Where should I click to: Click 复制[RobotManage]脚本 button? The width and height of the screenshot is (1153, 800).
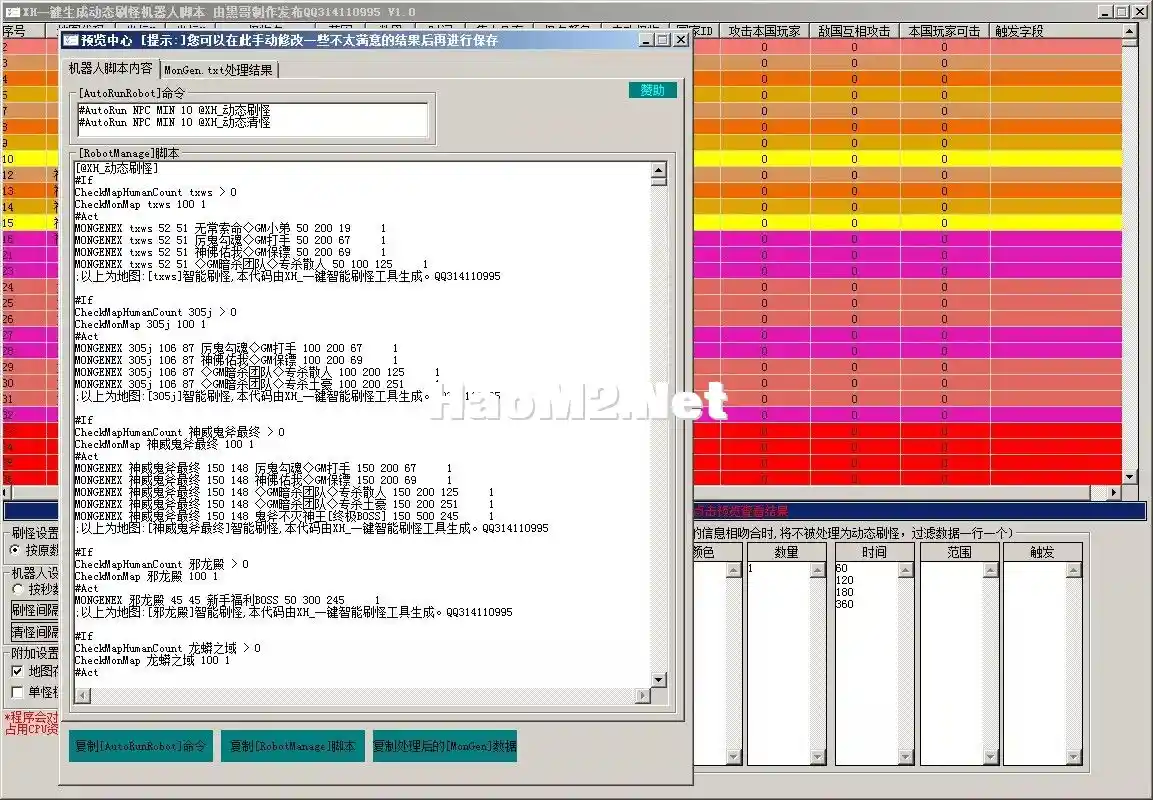click(x=293, y=746)
